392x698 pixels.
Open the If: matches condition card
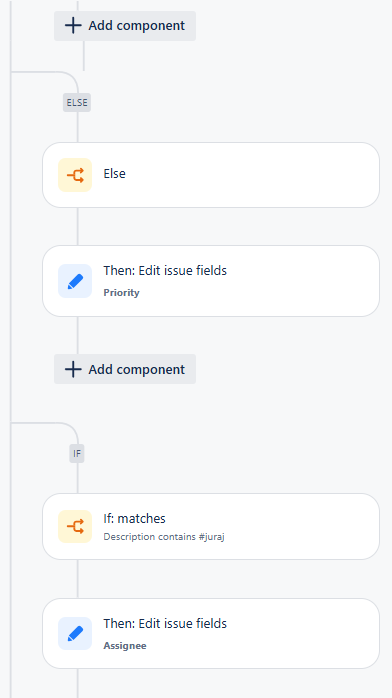[x=211, y=527]
